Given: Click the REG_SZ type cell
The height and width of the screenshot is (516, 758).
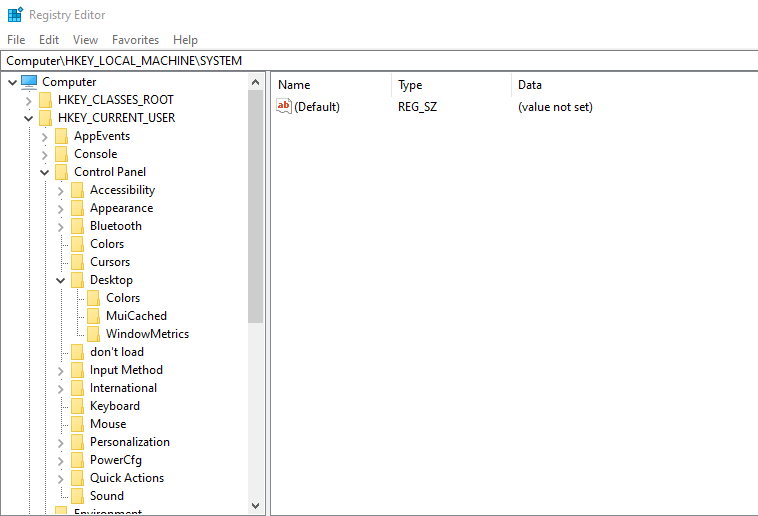Looking at the screenshot, I should click(x=417, y=107).
